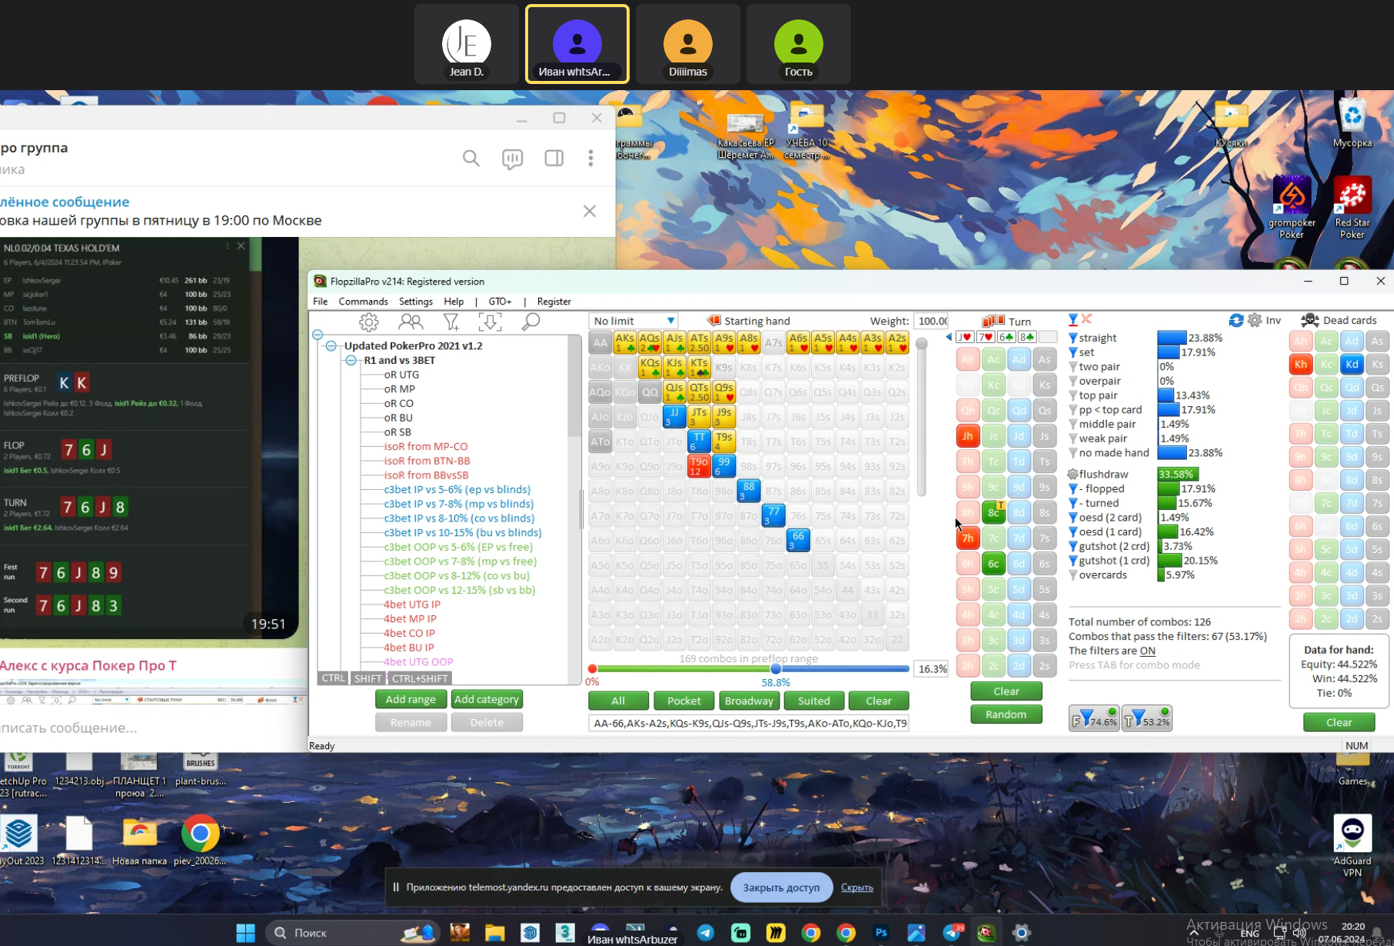Click the blue filter icon above statistics

click(1073, 320)
